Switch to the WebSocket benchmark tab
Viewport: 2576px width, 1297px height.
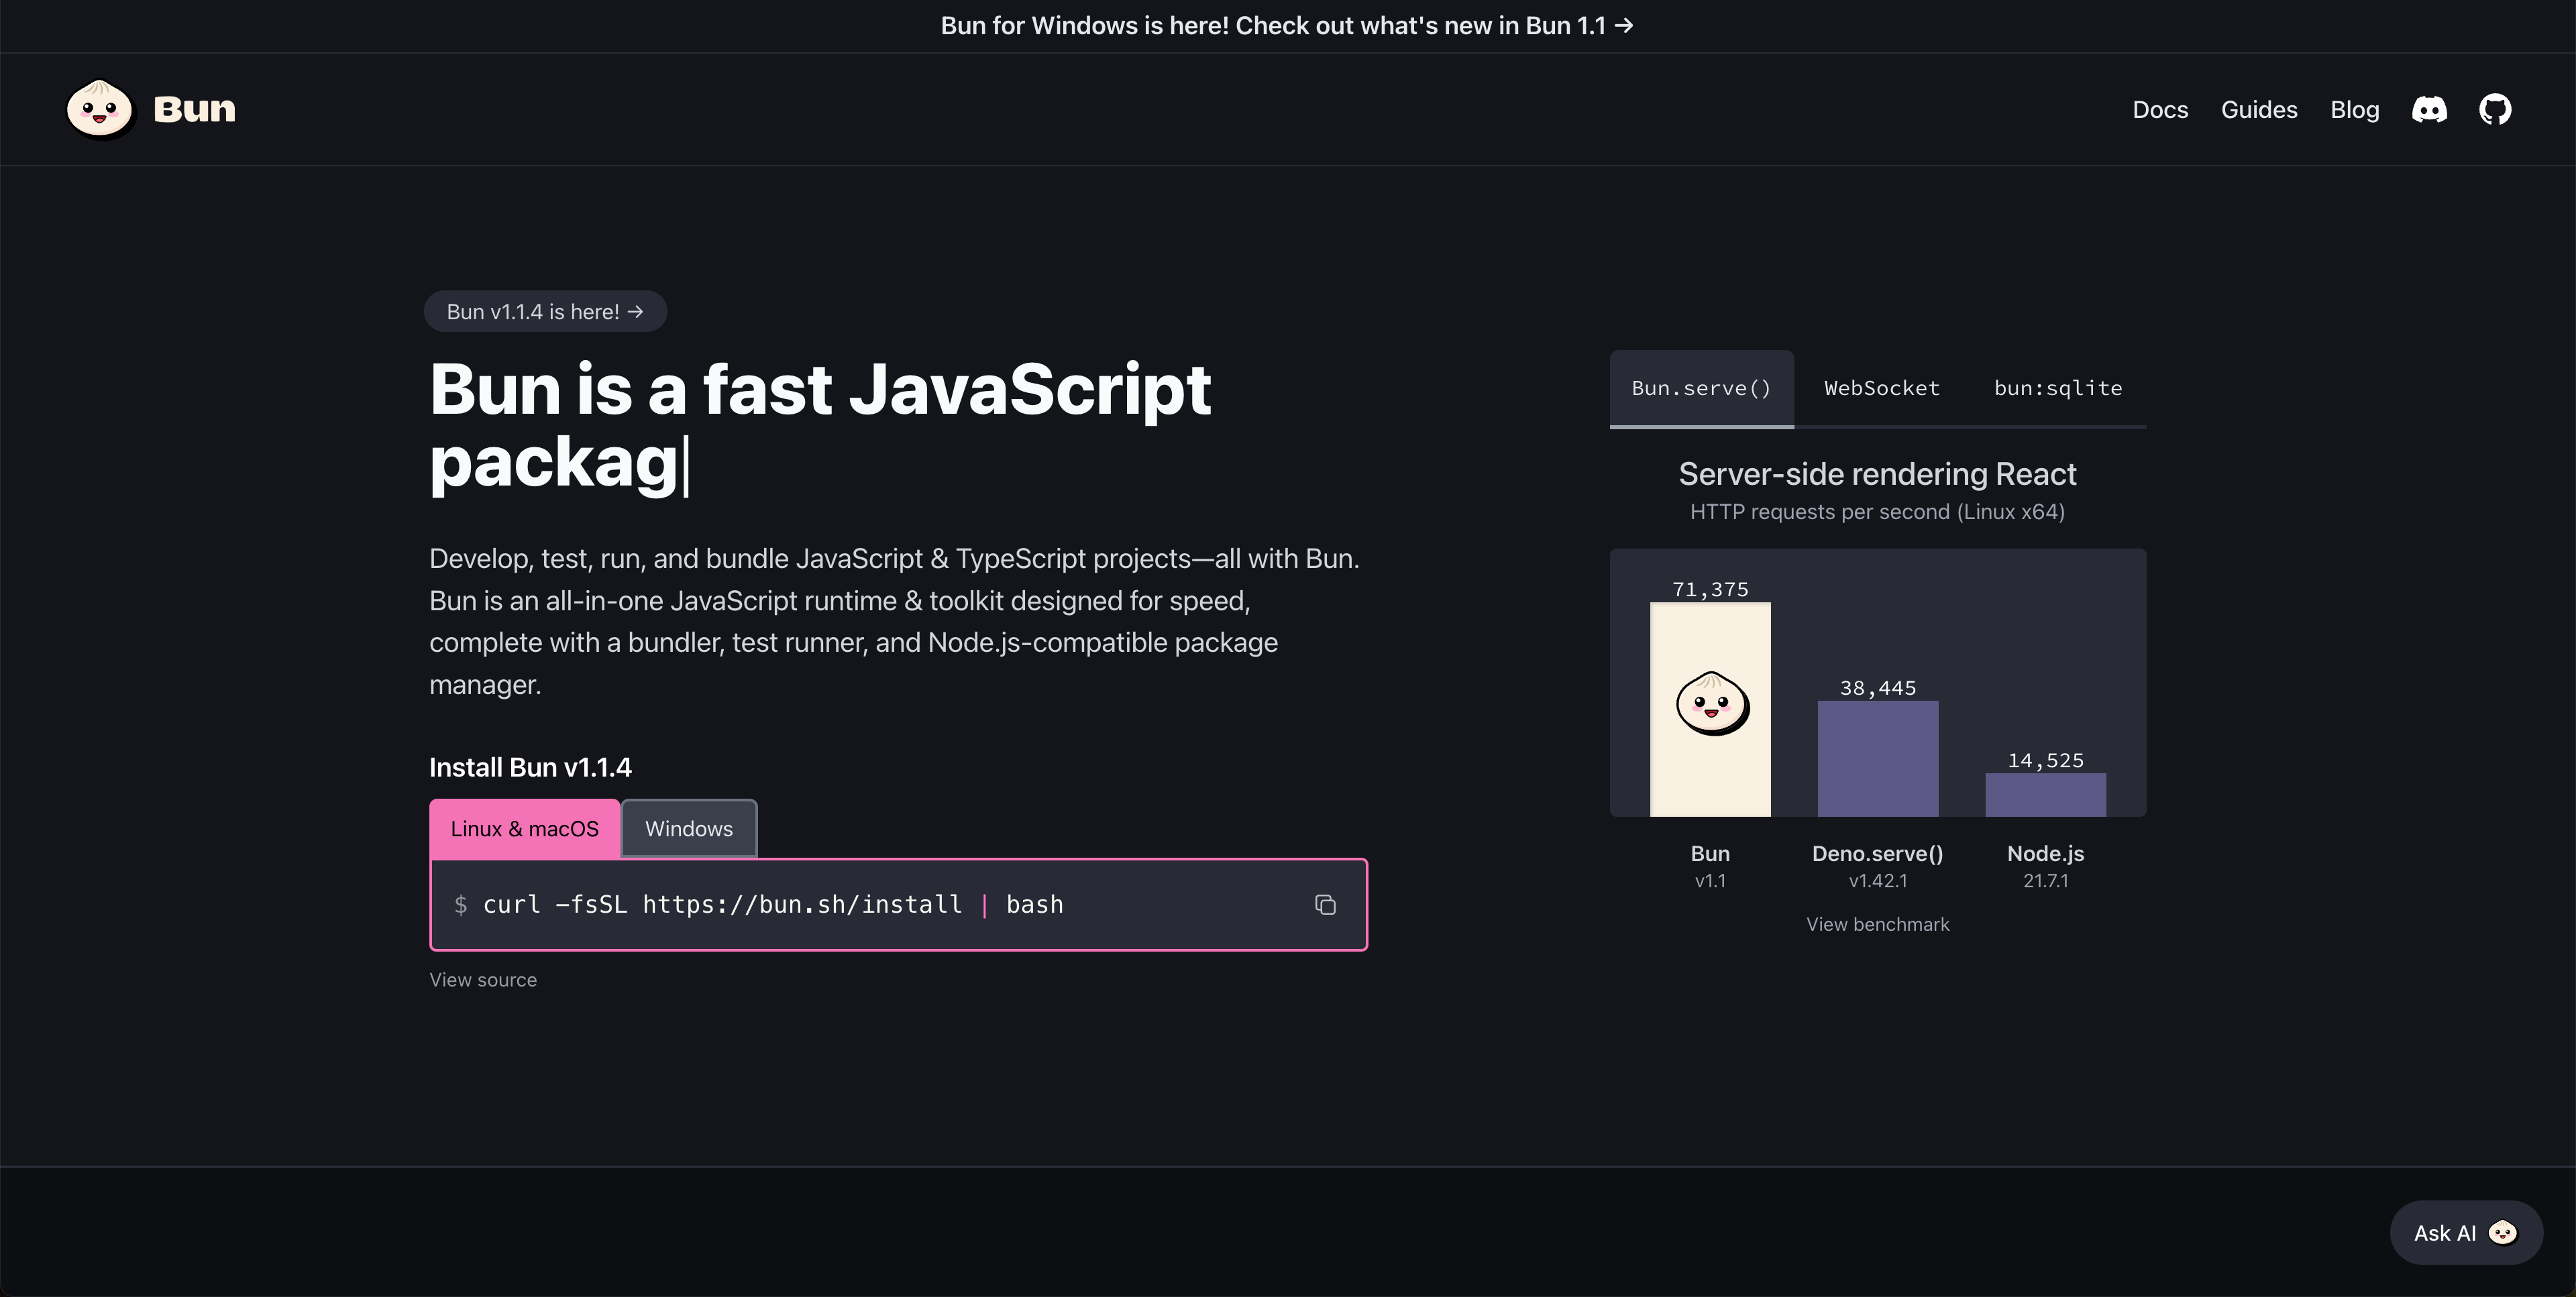[x=1881, y=388]
